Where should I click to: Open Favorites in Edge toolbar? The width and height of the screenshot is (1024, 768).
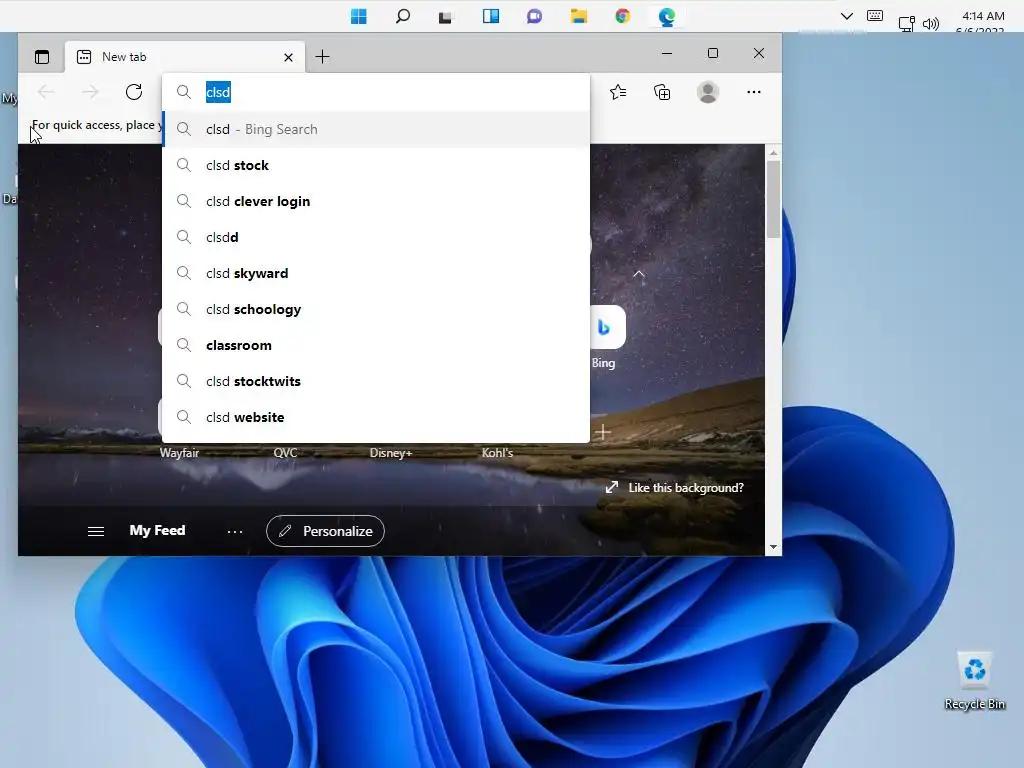tap(618, 92)
